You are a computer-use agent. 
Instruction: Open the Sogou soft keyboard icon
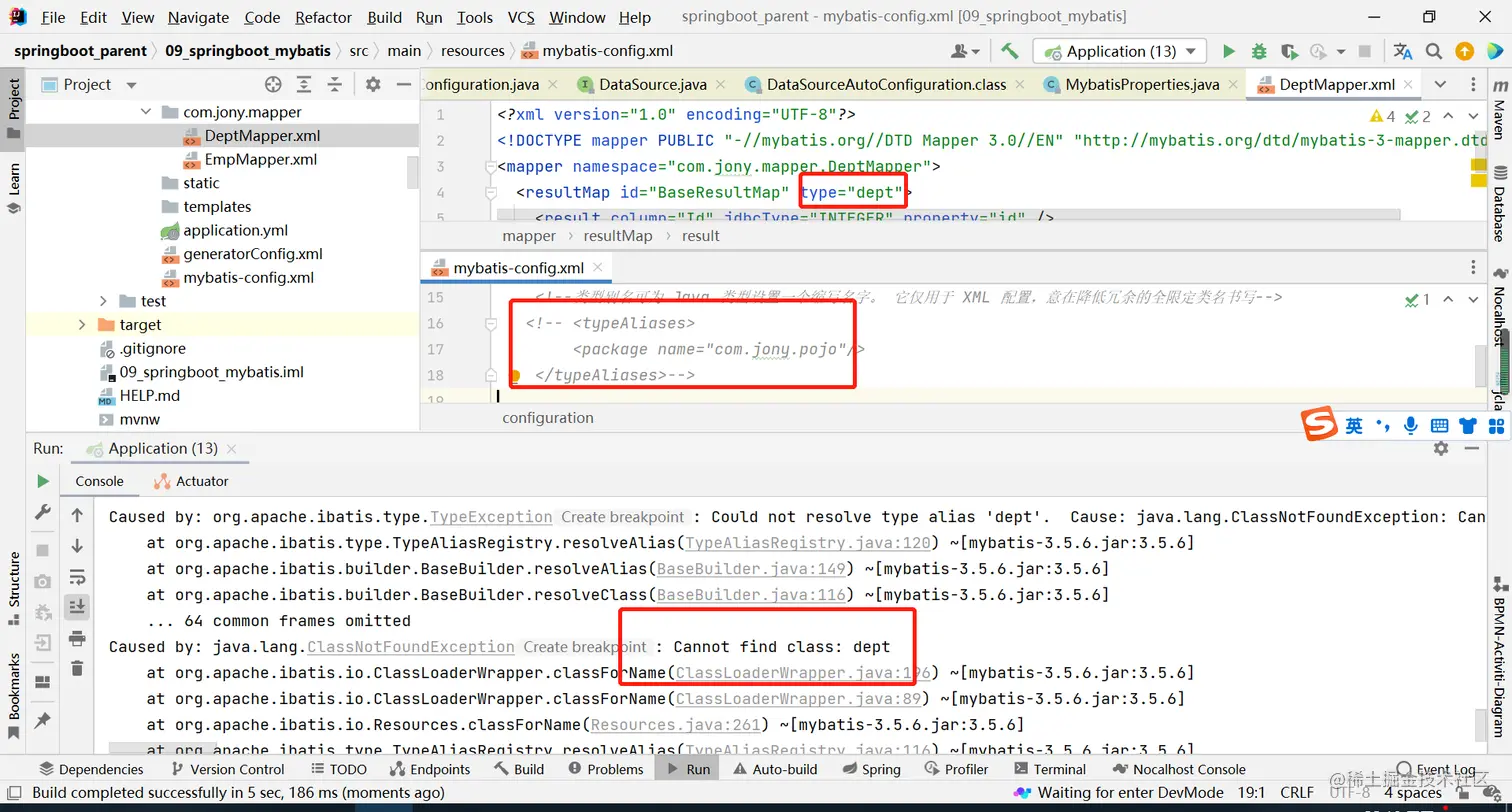coord(1439,425)
